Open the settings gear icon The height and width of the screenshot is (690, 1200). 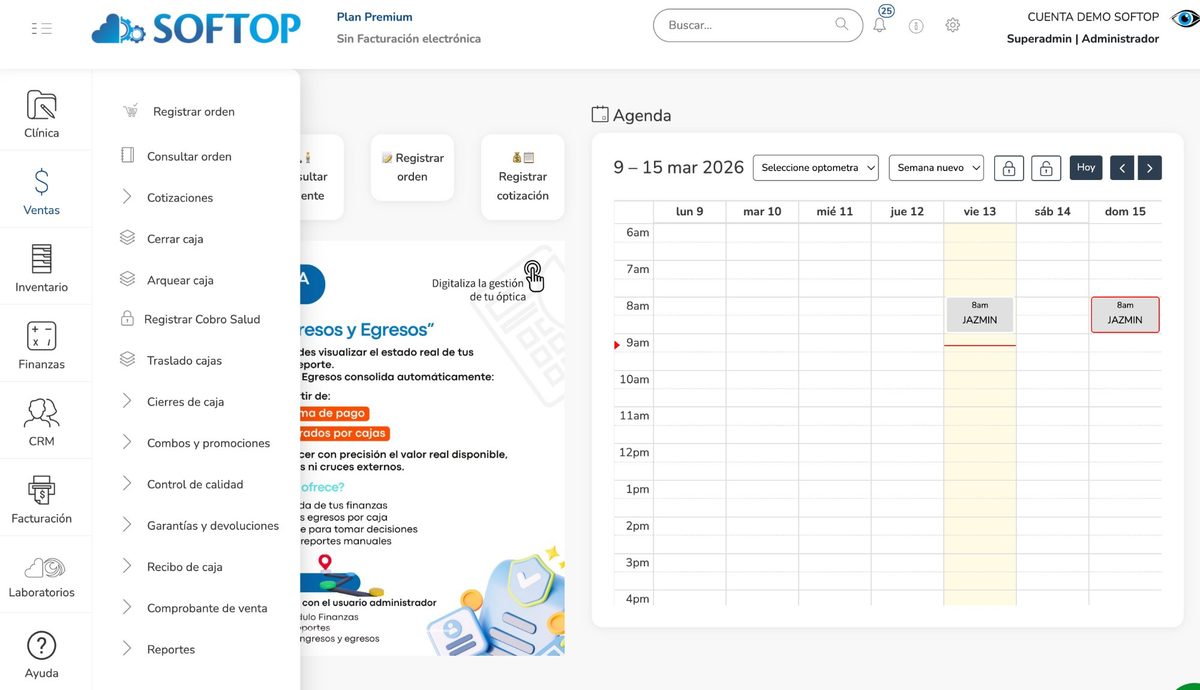pos(952,24)
